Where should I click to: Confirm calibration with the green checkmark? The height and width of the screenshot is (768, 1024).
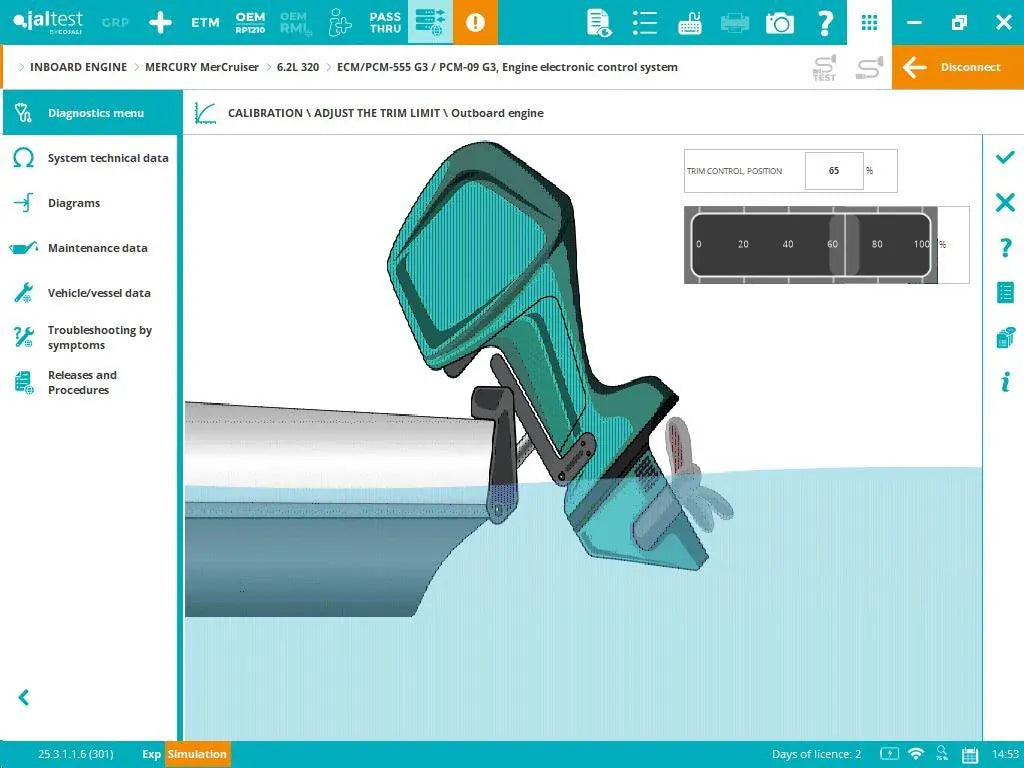tap(1004, 157)
